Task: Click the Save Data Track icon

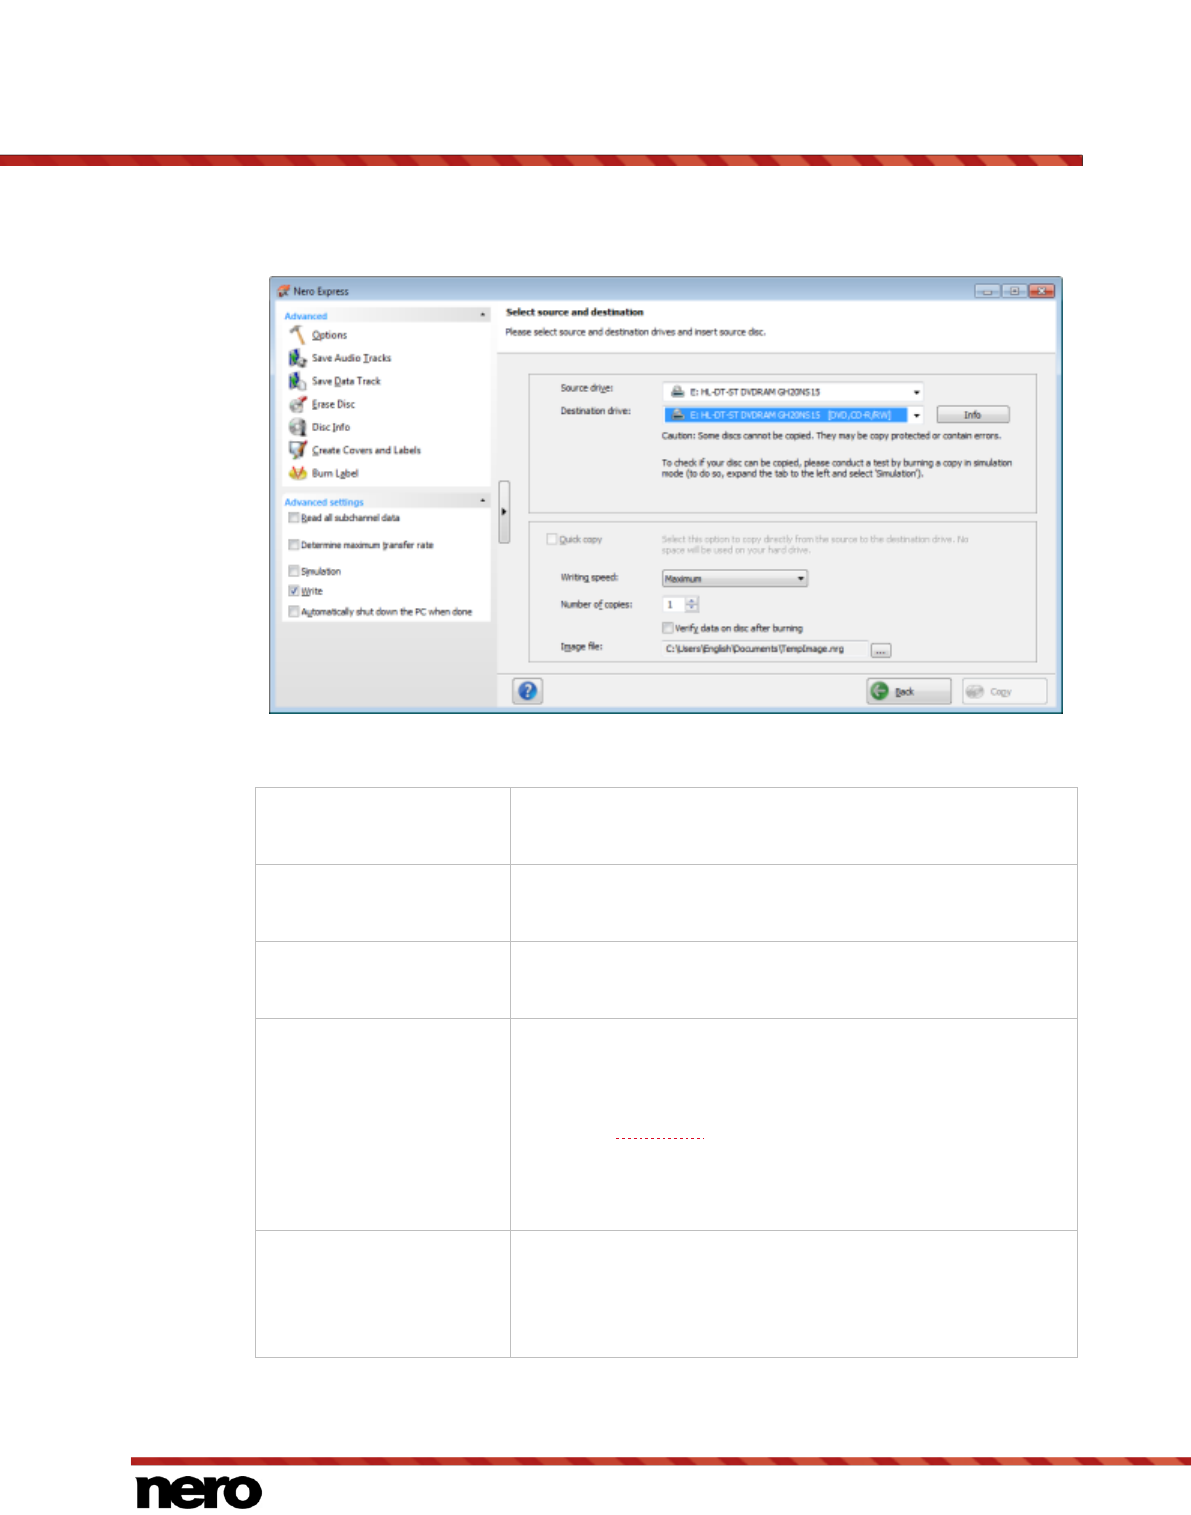Action: point(297,381)
